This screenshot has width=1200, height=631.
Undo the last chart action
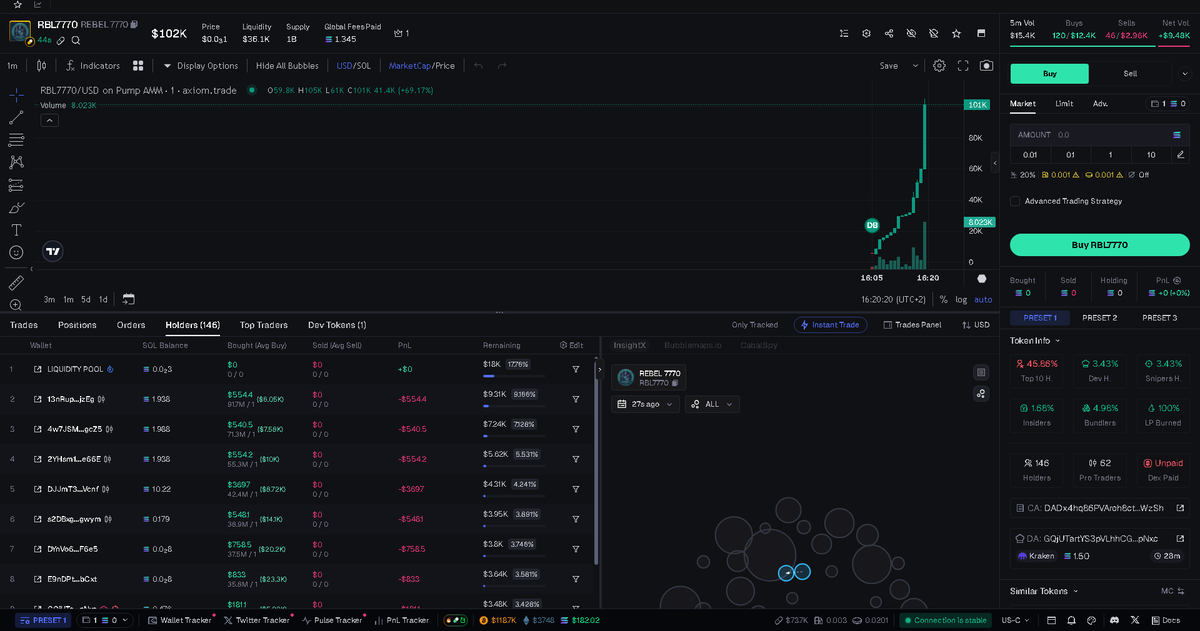pos(478,66)
